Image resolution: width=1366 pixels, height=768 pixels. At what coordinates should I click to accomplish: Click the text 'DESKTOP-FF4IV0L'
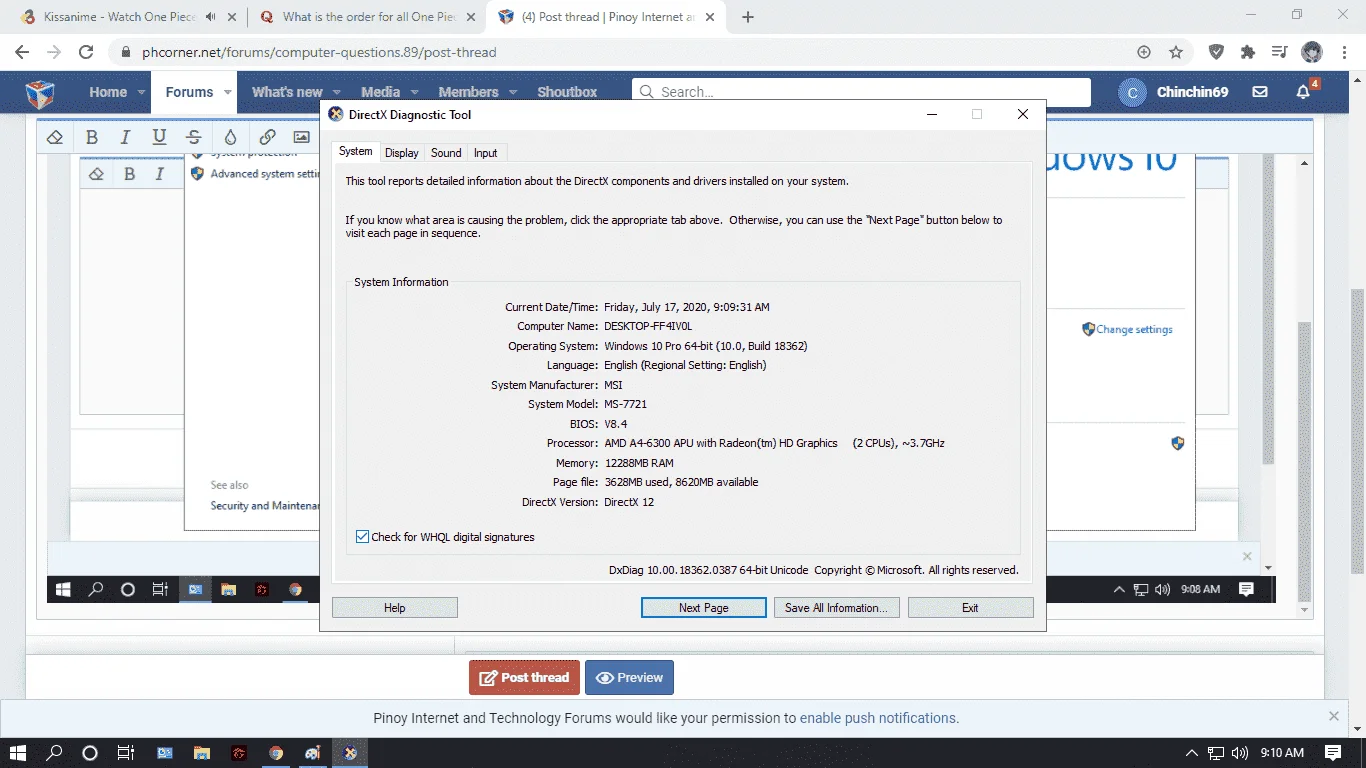click(x=648, y=326)
